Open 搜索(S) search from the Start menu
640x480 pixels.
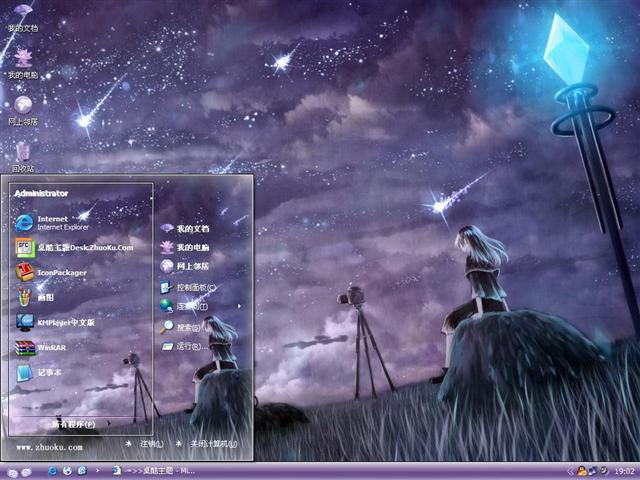point(180,327)
